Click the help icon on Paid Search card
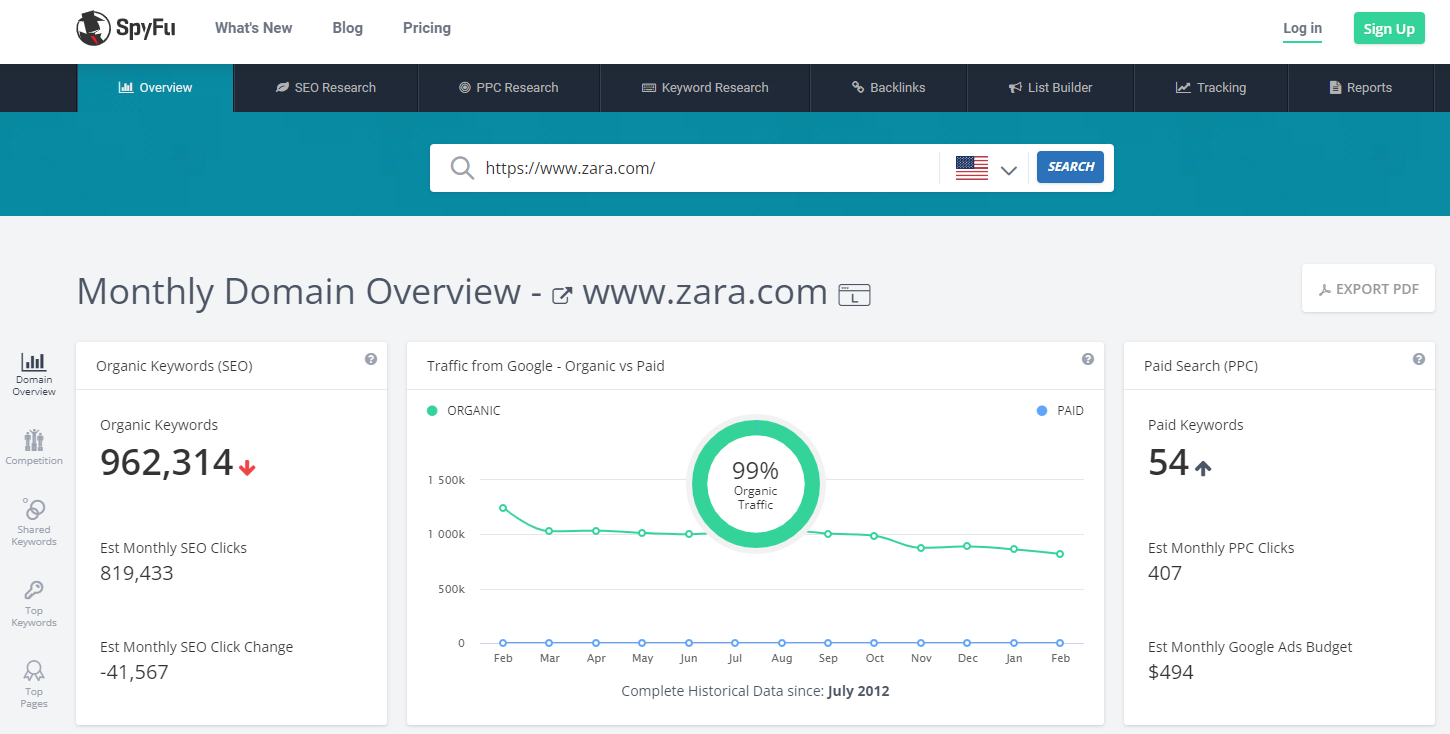This screenshot has height=734, width=1450. [1418, 359]
